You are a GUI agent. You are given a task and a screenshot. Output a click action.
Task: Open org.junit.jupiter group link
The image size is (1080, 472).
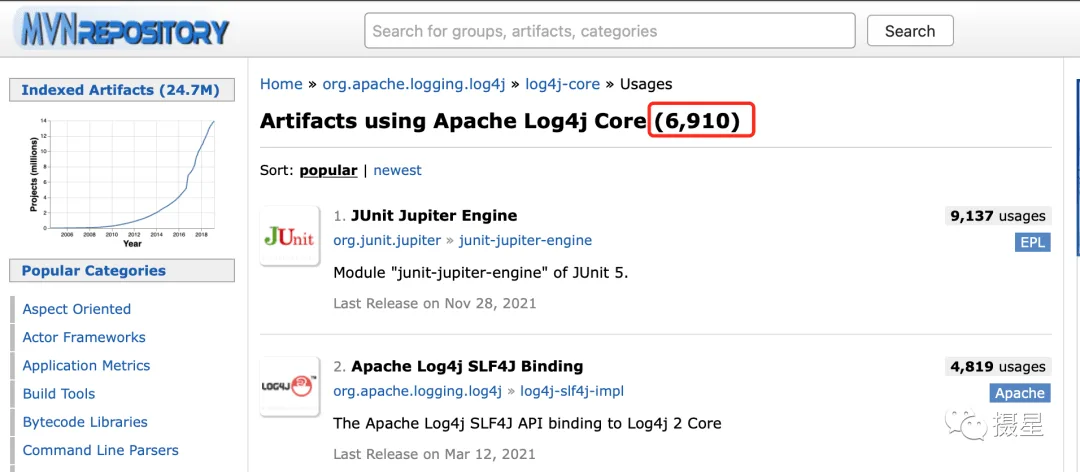click(x=387, y=240)
